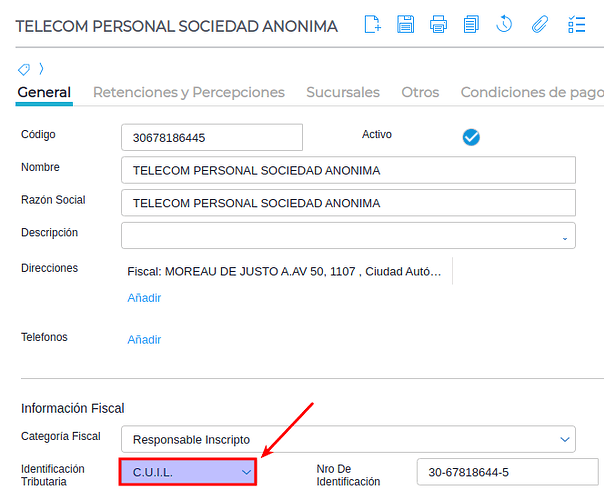Click Añadir next to Telefonos
Screen dimensions: 604x500
pyautogui.click(x=144, y=340)
